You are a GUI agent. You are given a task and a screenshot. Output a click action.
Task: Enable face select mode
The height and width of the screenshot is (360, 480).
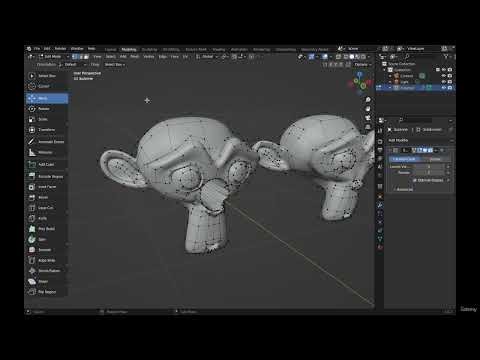[x=86, y=57]
